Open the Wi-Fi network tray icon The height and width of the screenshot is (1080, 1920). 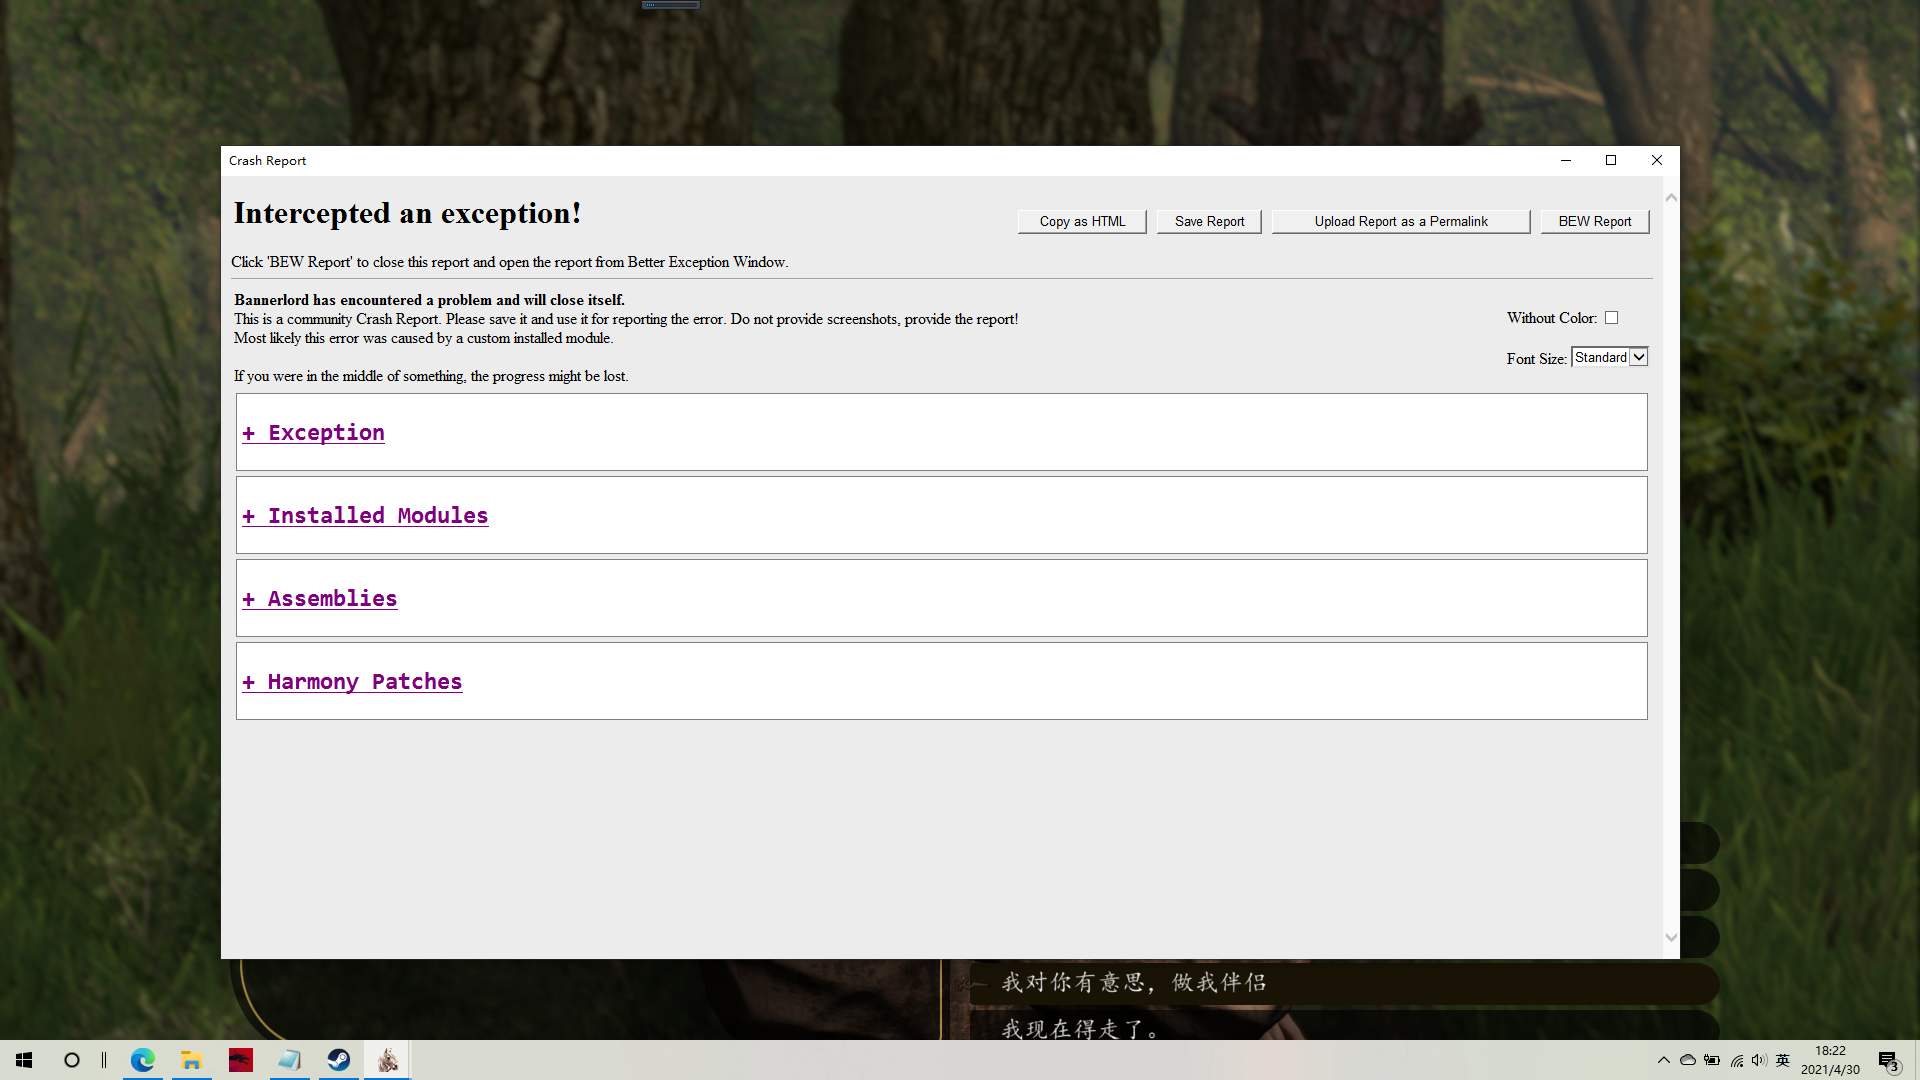tap(1737, 1060)
